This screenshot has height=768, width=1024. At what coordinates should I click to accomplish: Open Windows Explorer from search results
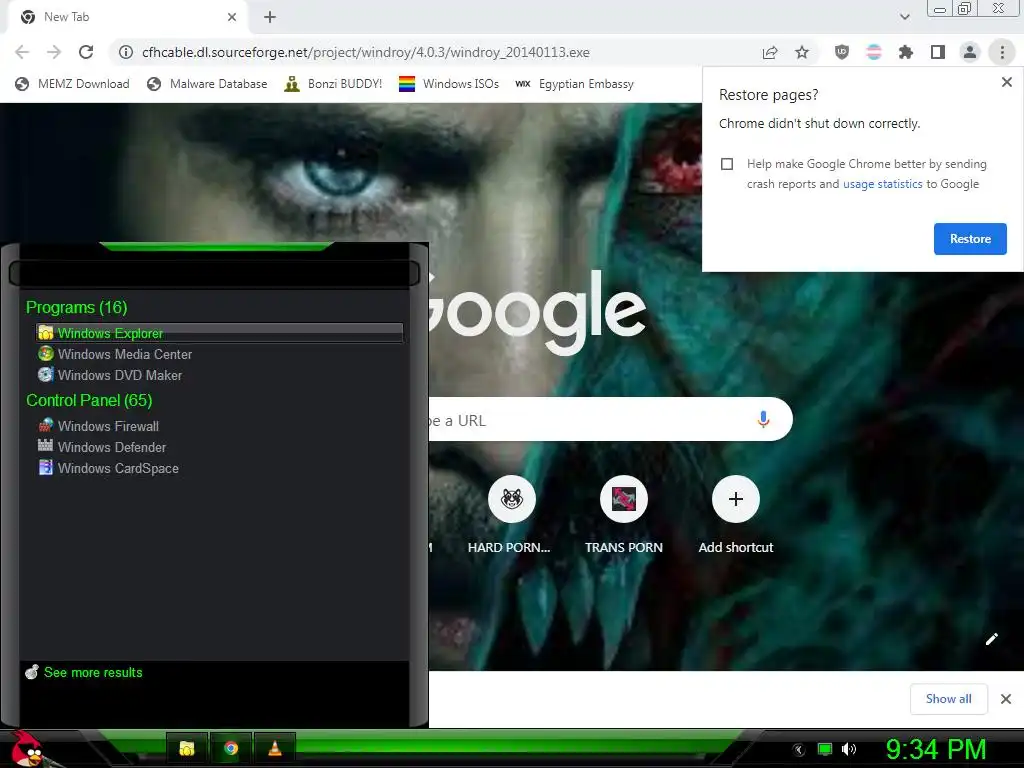click(219, 333)
